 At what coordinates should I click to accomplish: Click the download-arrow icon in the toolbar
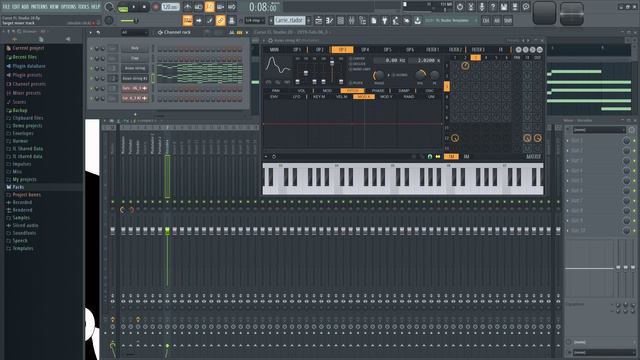tap(418, 20)
